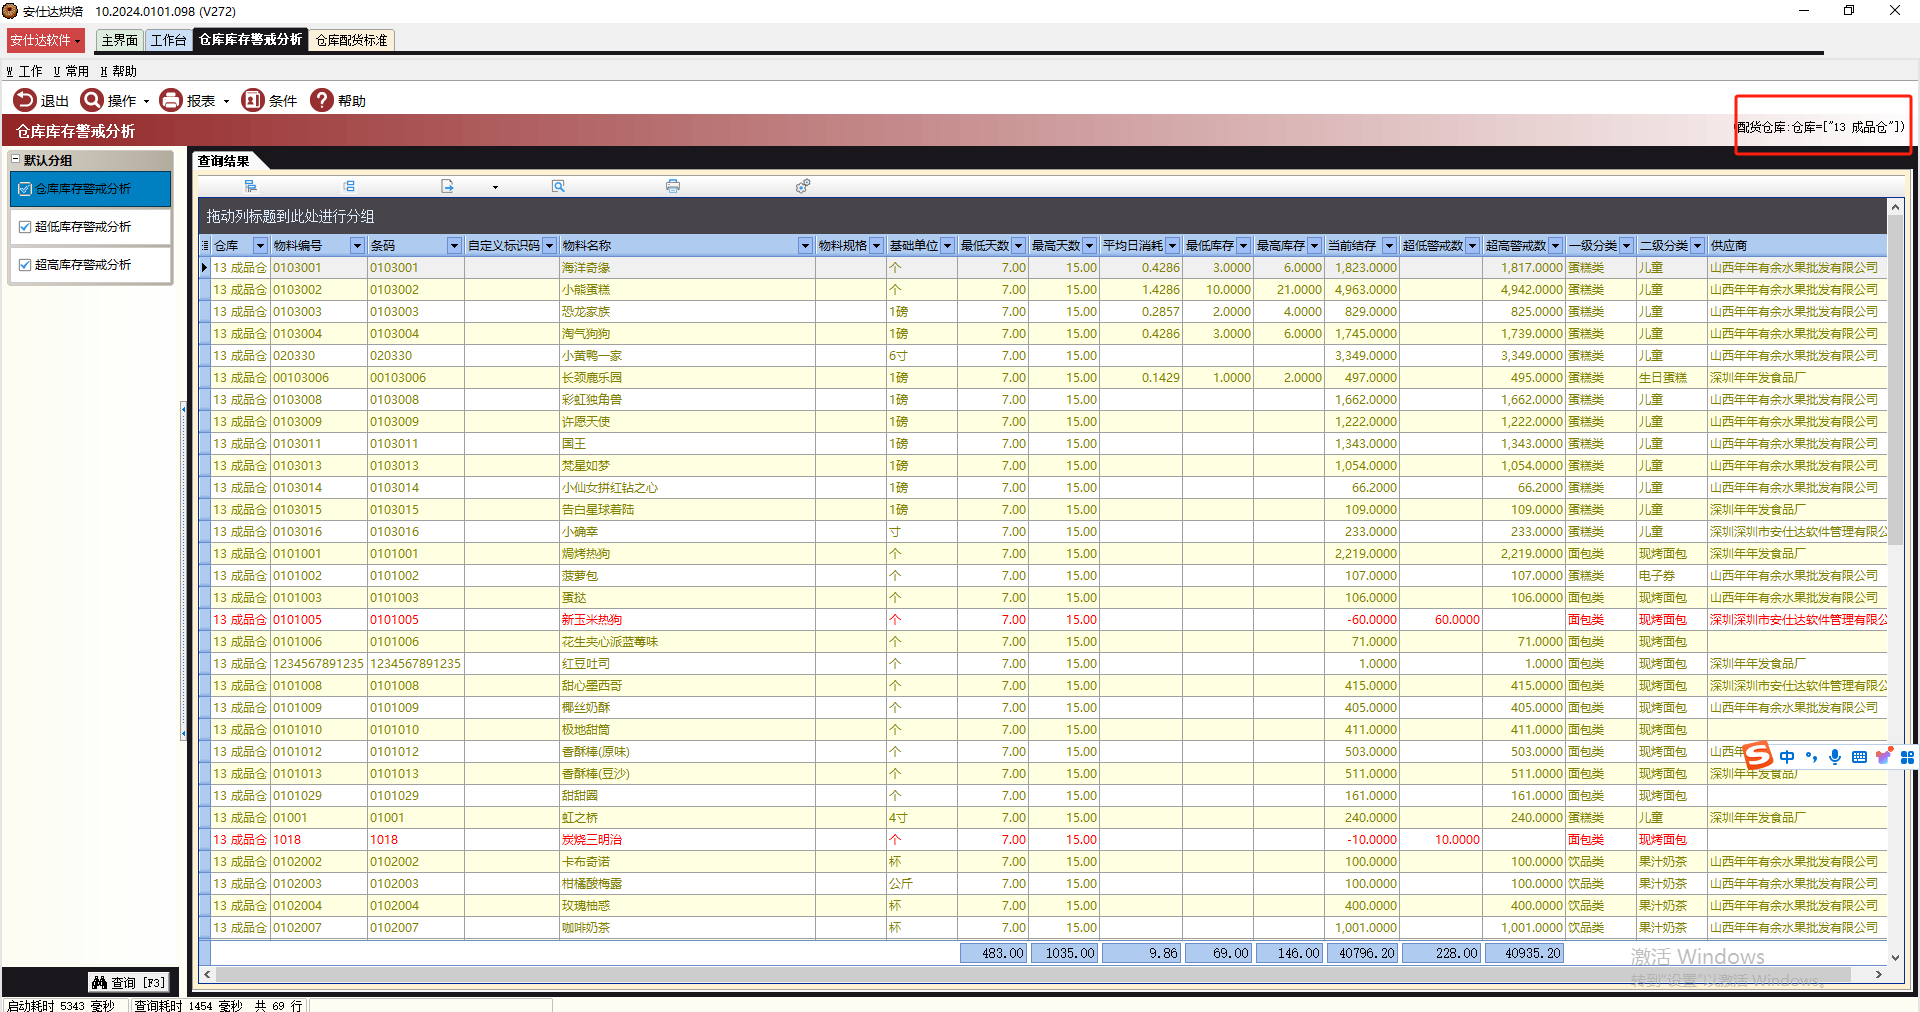
Task: Click the column chooser icon left of 仓库 header
Action: [x=205, y=245]
